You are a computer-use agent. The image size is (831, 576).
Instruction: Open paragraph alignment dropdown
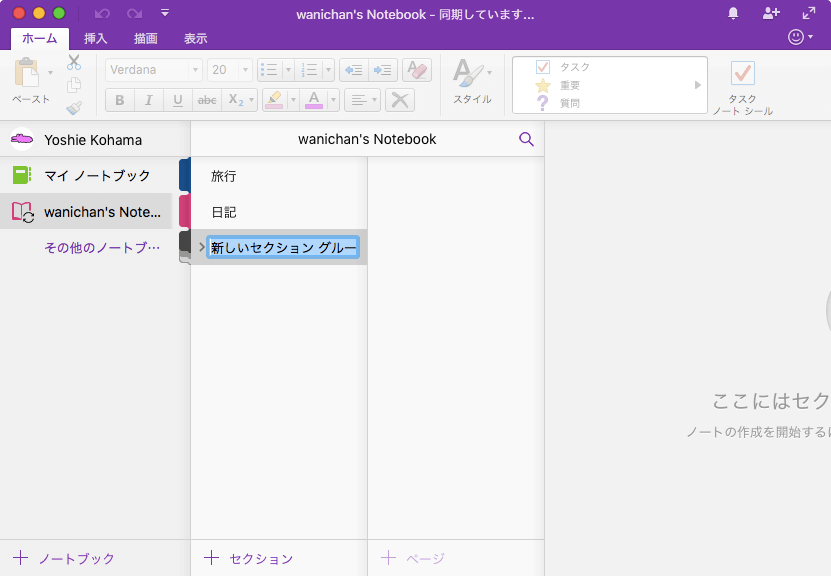click(x=363, y=100)
